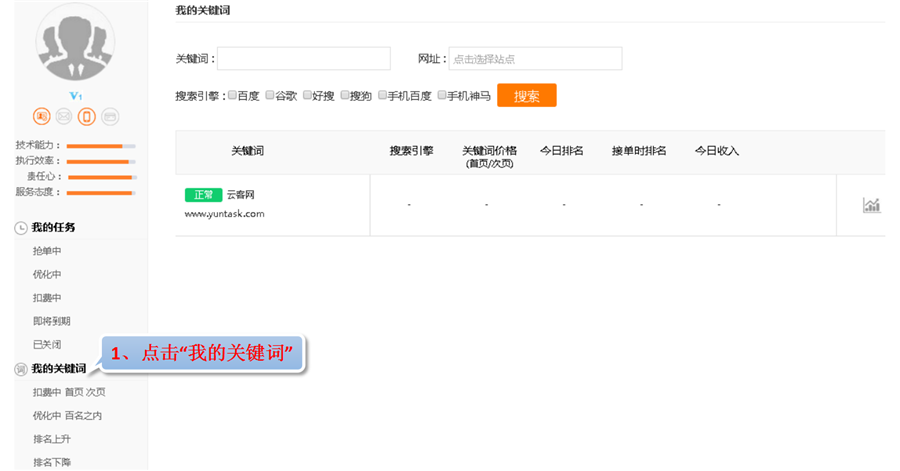Image resolution: width=900 pixels, height=471 pixels.
Task: Check the 搜狗 search engine box
Action: [345, 95]
